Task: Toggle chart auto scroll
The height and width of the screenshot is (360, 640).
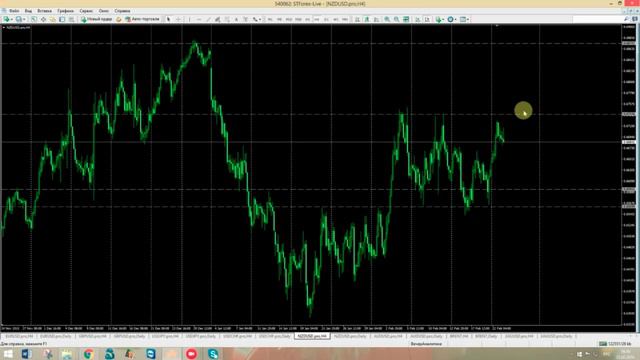Action: pos(418,19)
